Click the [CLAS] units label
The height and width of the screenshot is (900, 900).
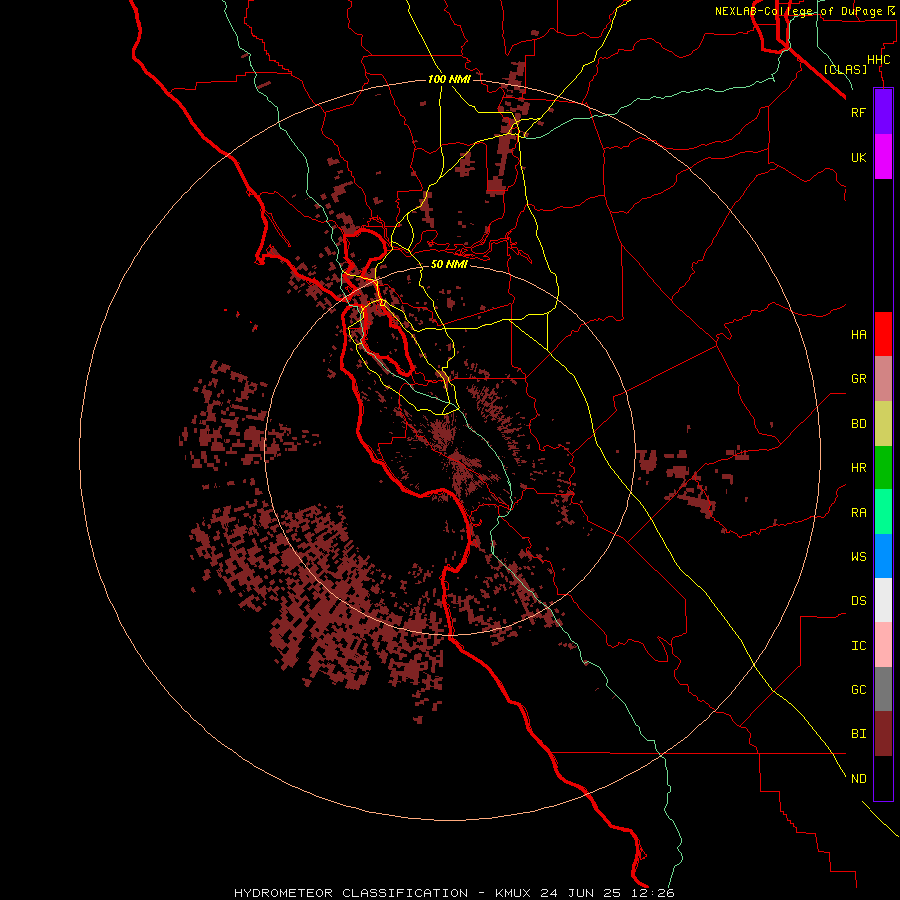[845, 69]
